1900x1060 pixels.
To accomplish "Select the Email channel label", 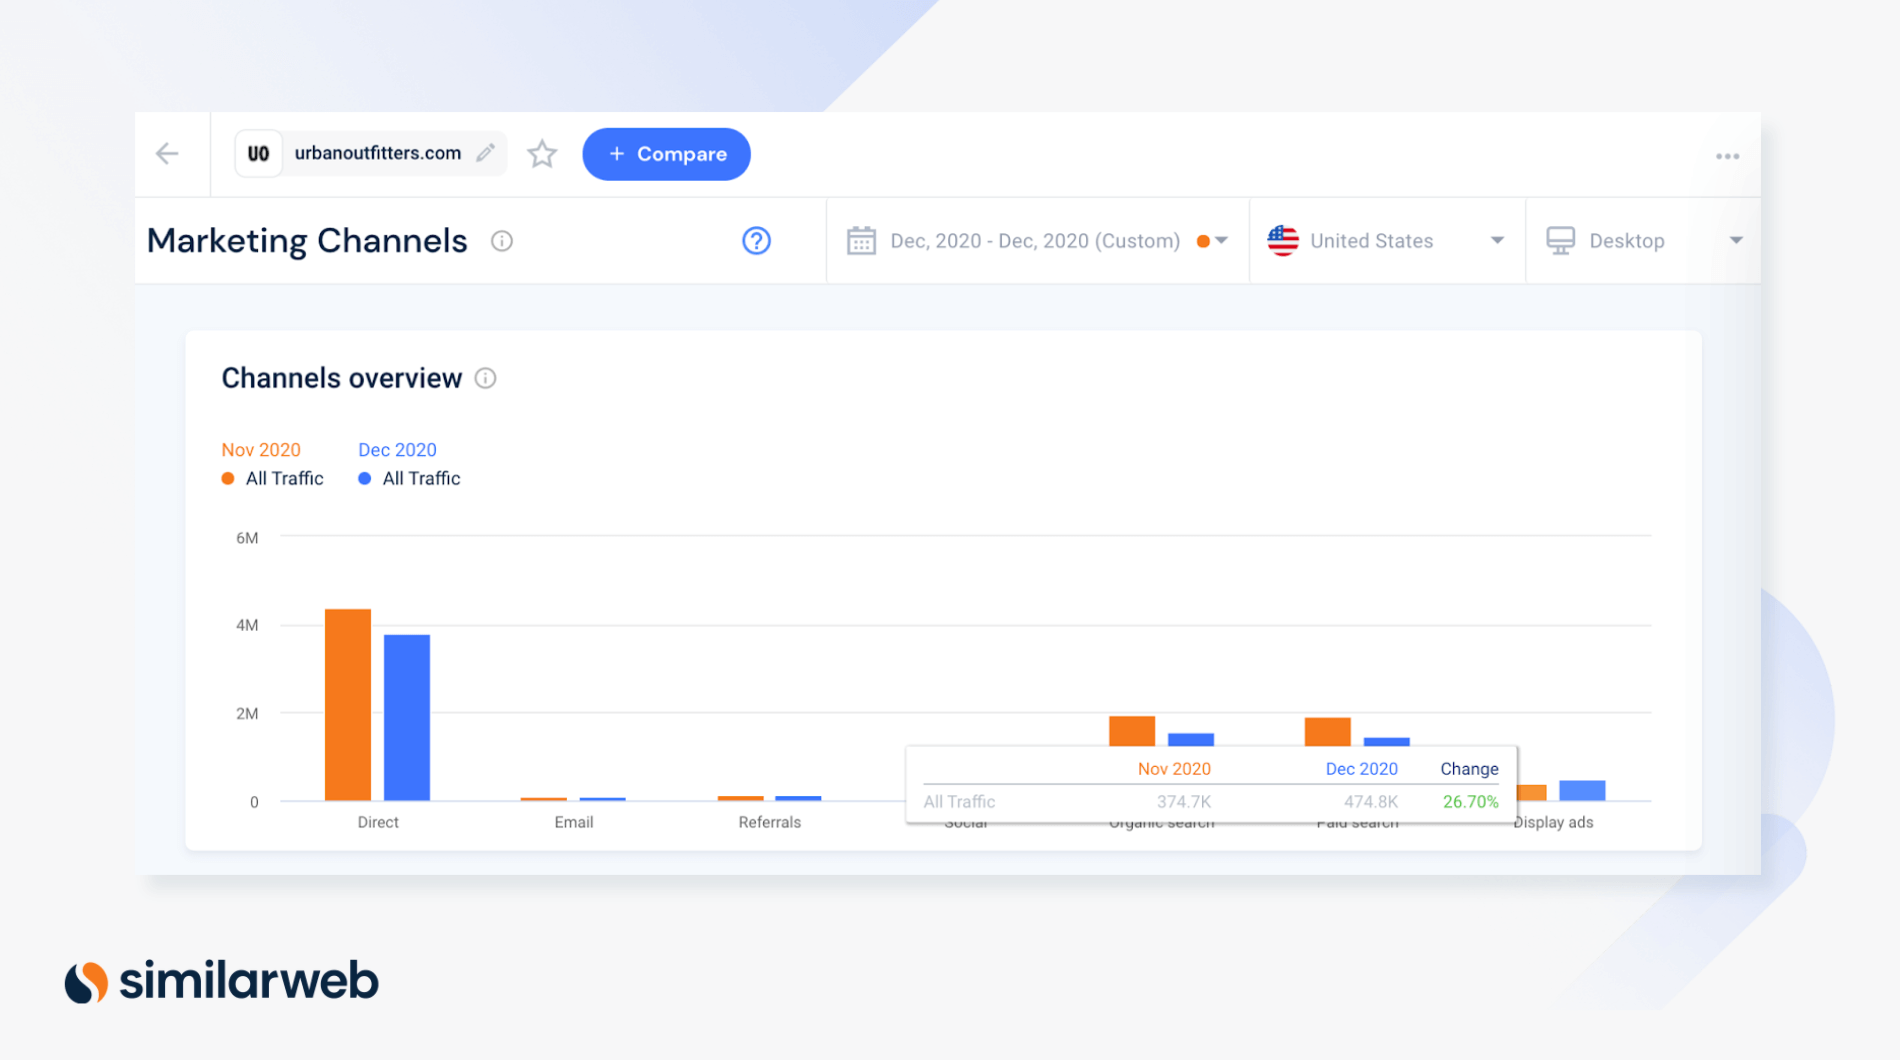I will 574,822.
